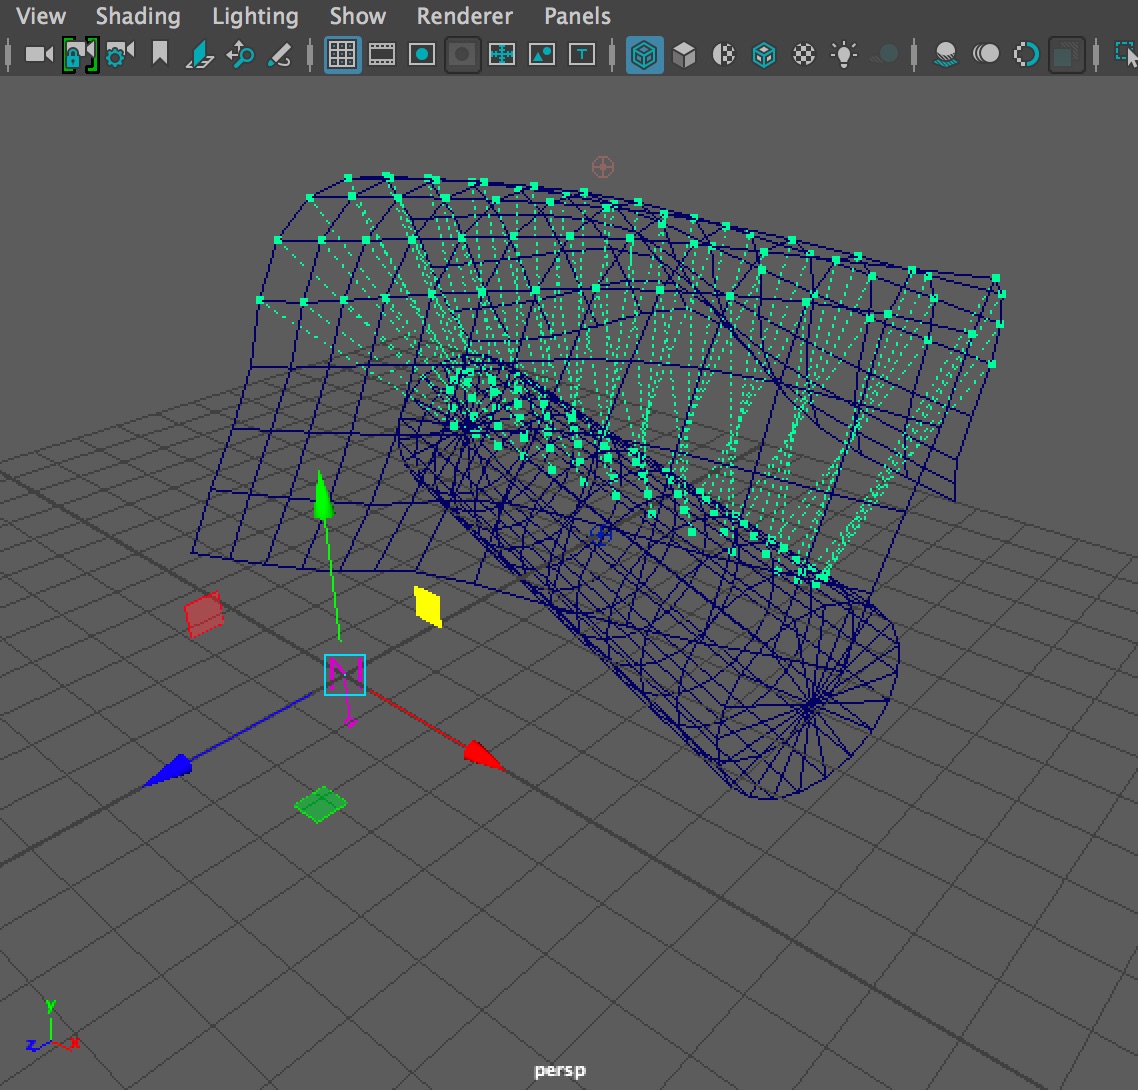Click the red X-axis move arrow
This screenshot has width=1138, height=1090.
tap(483, 755)
